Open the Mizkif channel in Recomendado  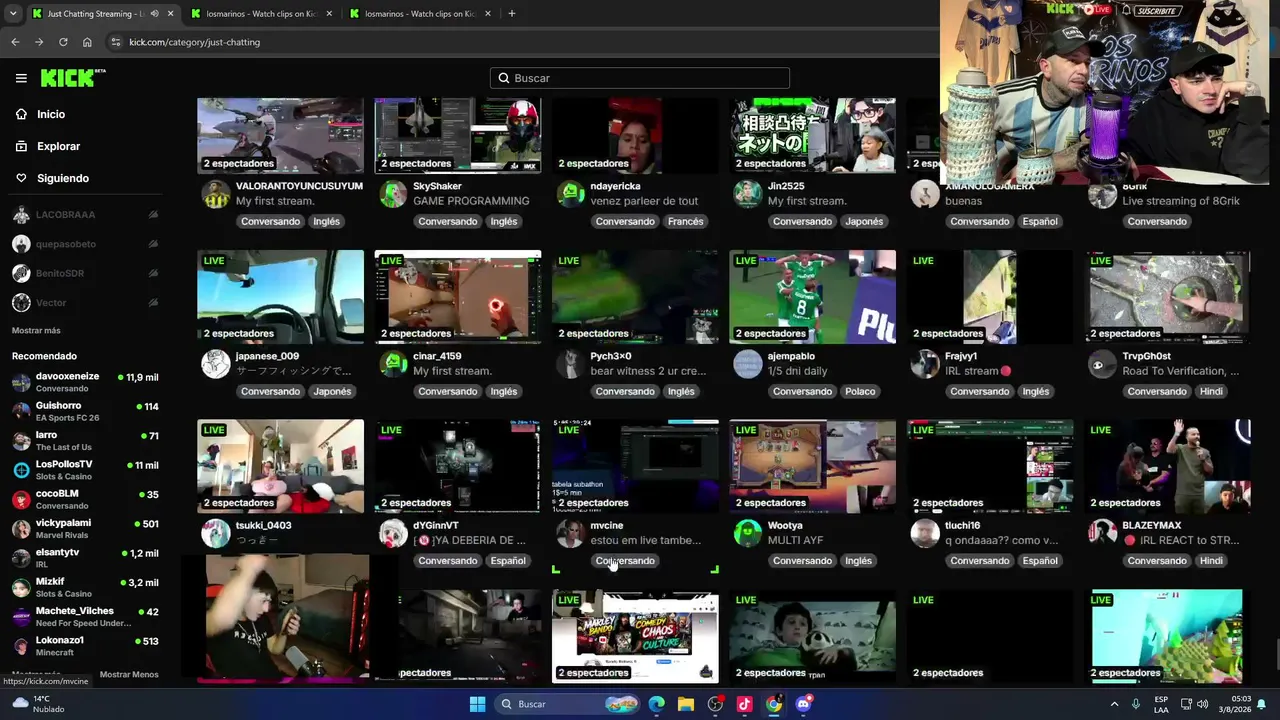coord(85,586)
